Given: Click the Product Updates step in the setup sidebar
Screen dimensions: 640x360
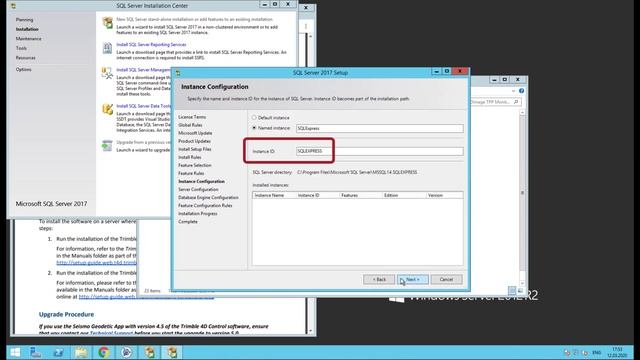Looking at the screenshot, I should click(x=194, y=141).
